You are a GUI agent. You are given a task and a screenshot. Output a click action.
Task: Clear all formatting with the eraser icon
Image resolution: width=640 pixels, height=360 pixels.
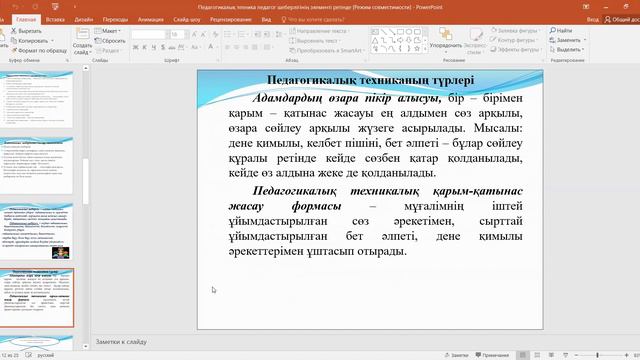point(215,35)
